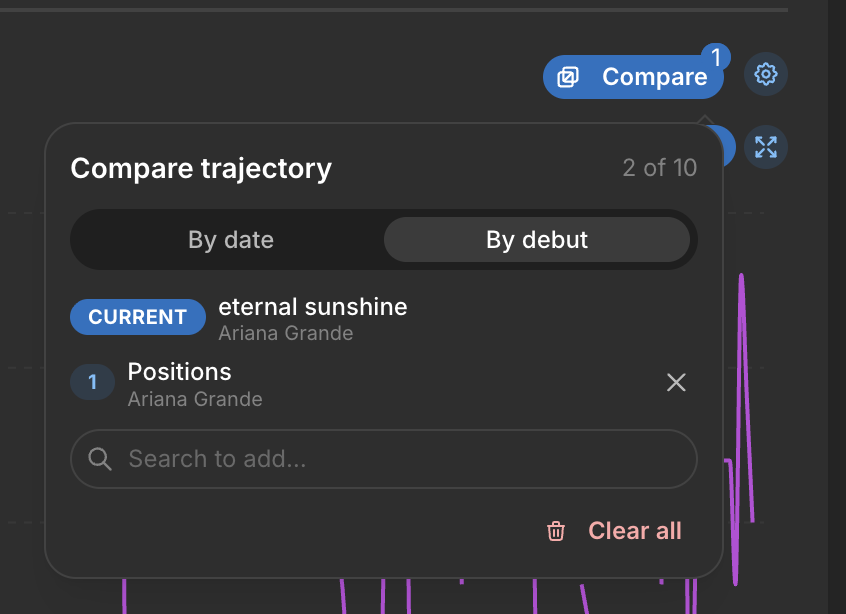The image size is (846, 614).
Task: Click the purple trajectory line peak
Action: pos(741,277)
